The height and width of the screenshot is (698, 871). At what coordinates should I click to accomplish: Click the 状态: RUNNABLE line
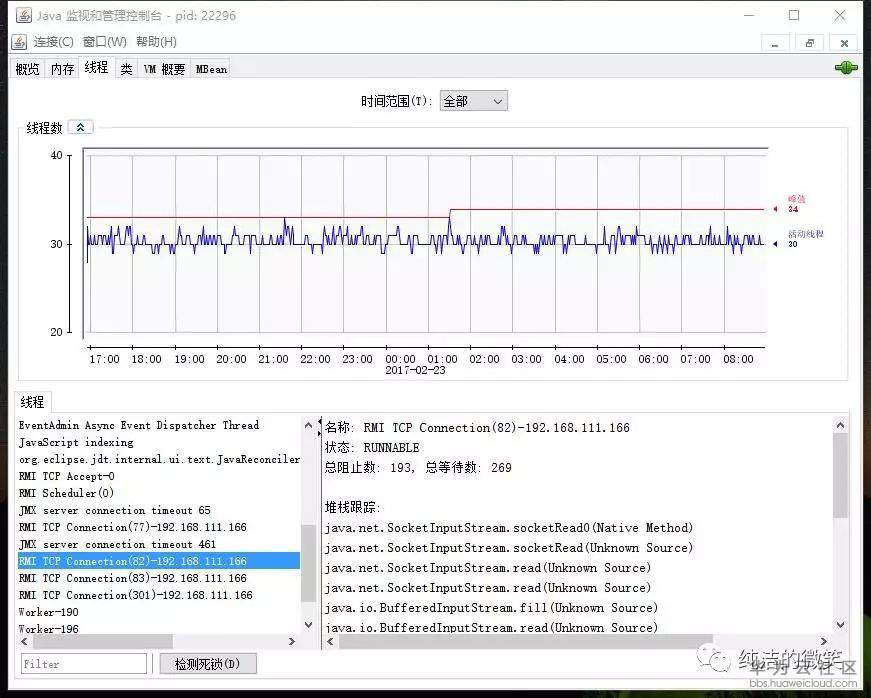pos(372,448)
